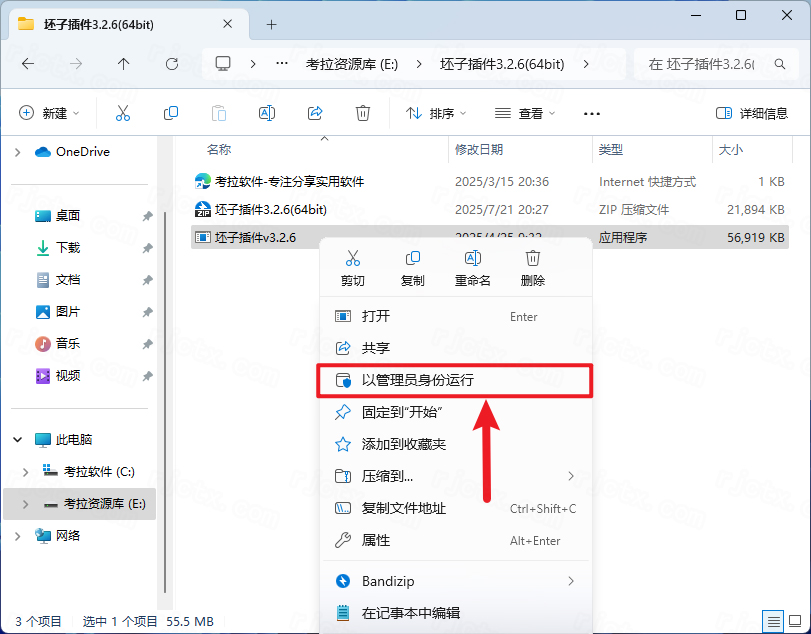Click the Delete trash icon in toolbar
This screenshot has width=811, height=634.
pos(363,113)
